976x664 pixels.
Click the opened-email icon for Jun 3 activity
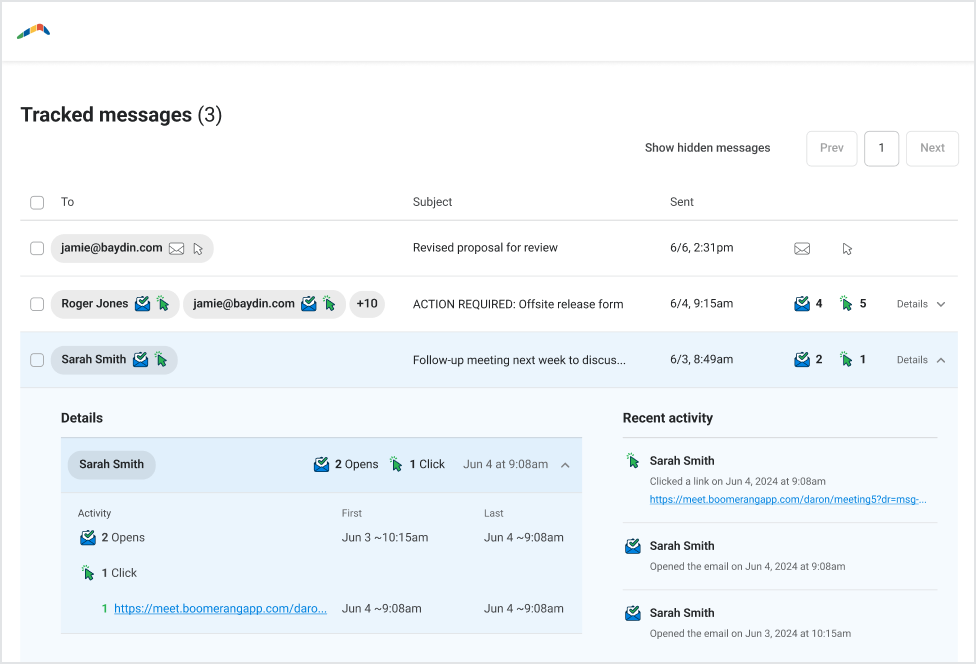[x=632, y=613]
